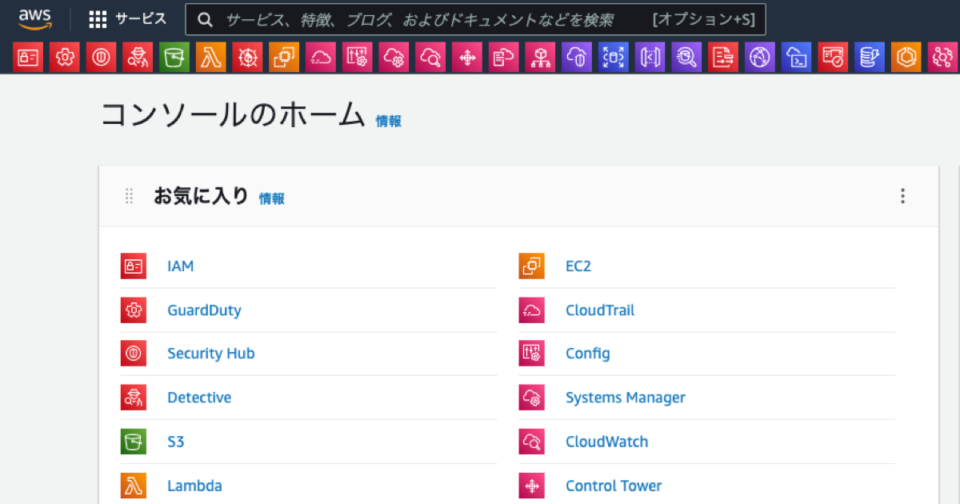Open the purple Athena magnifier shortcut
Viewport: 960px width, 504px height.
tap(686, 58)
